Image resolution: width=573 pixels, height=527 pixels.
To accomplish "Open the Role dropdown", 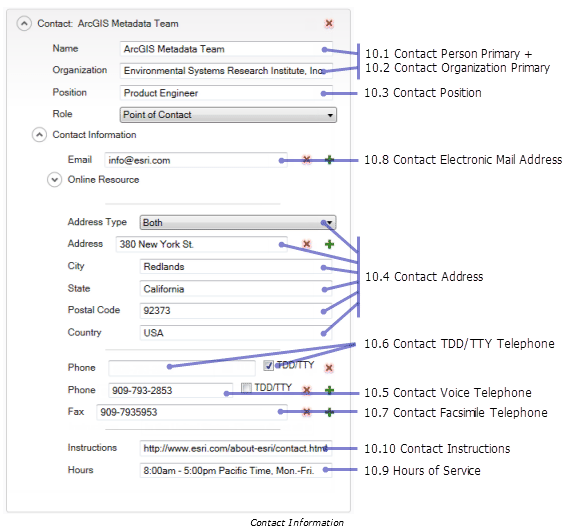I will pos(228,115).
